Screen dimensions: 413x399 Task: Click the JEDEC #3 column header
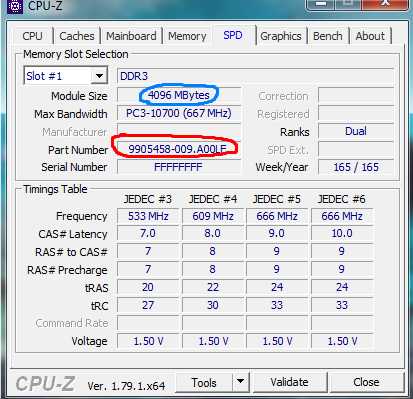[x=148, y=199]
